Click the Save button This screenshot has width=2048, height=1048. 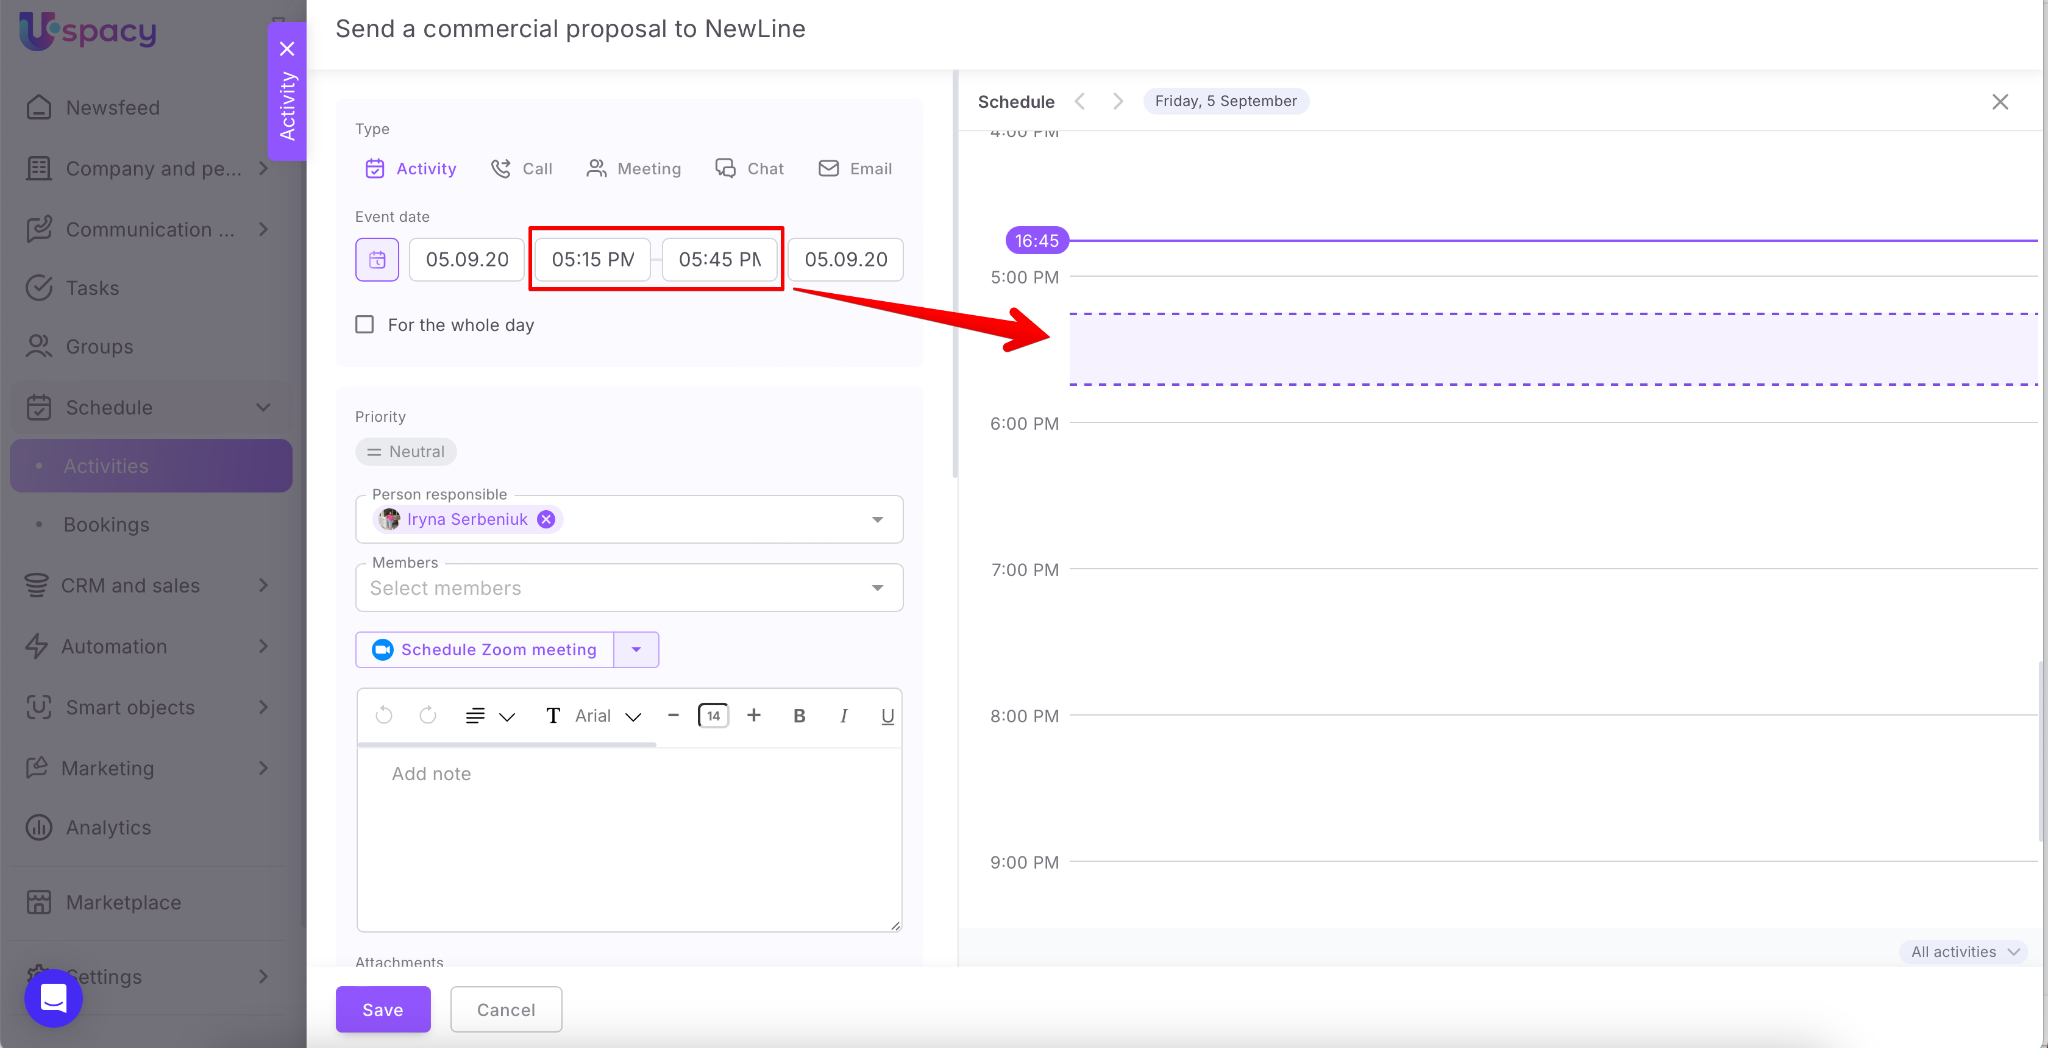383,1010
